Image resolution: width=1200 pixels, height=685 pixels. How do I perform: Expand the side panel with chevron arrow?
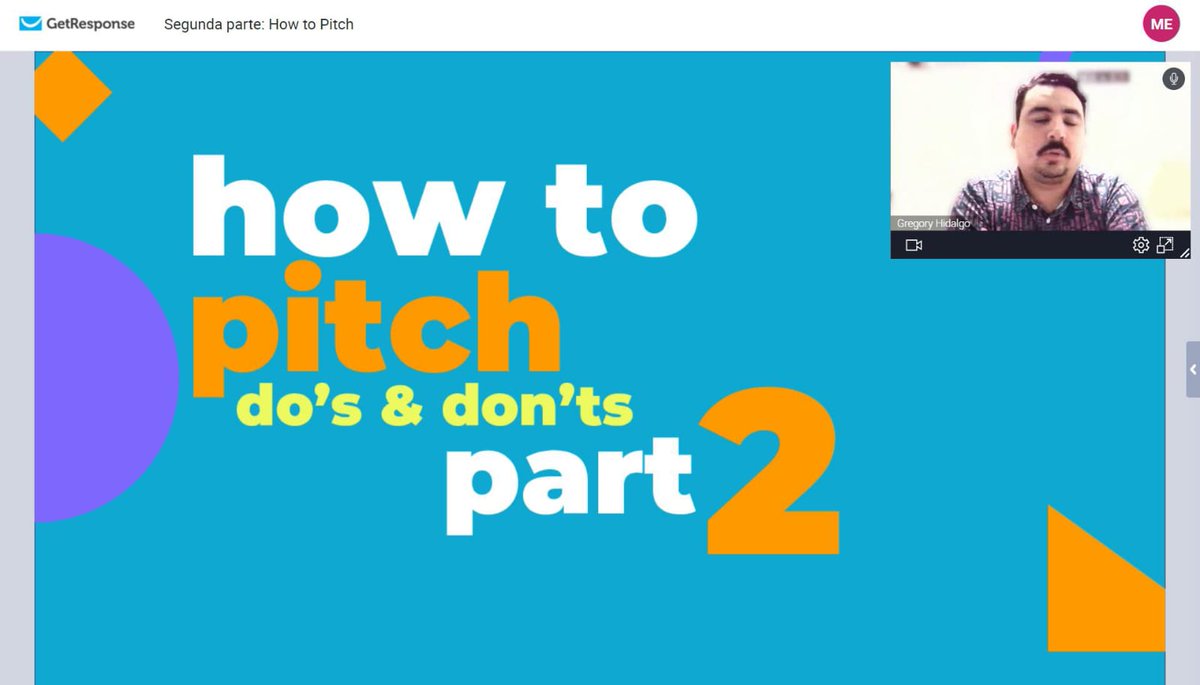click(1193, 370)
